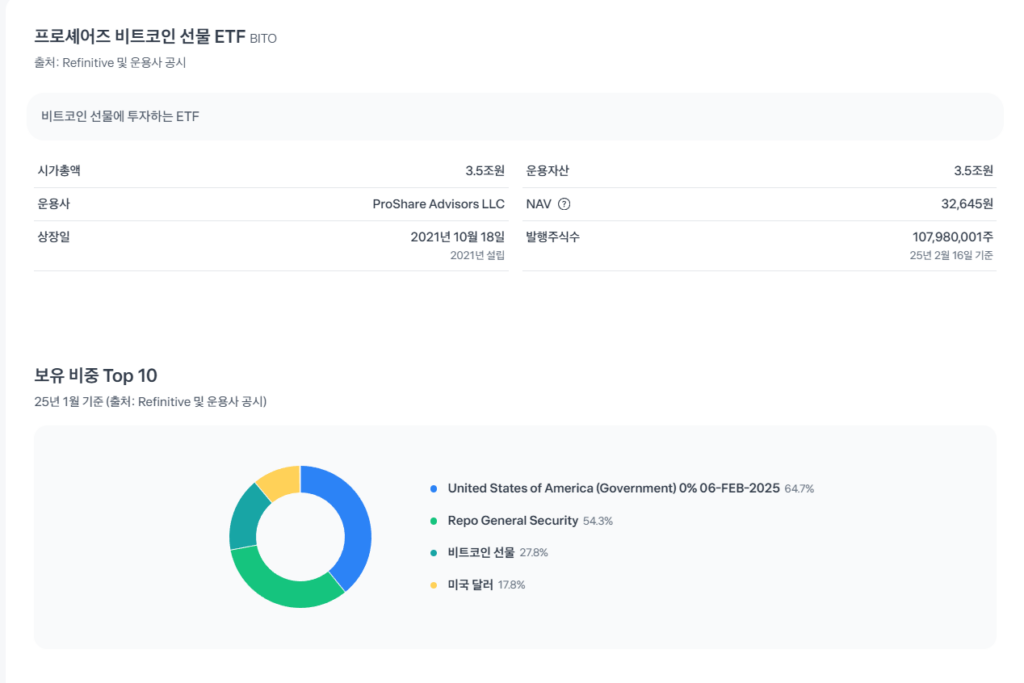This screenshot has height=683, width=1024.
Task: Click the 시가총액 value 3.5조원
Action: coord(485,170)
